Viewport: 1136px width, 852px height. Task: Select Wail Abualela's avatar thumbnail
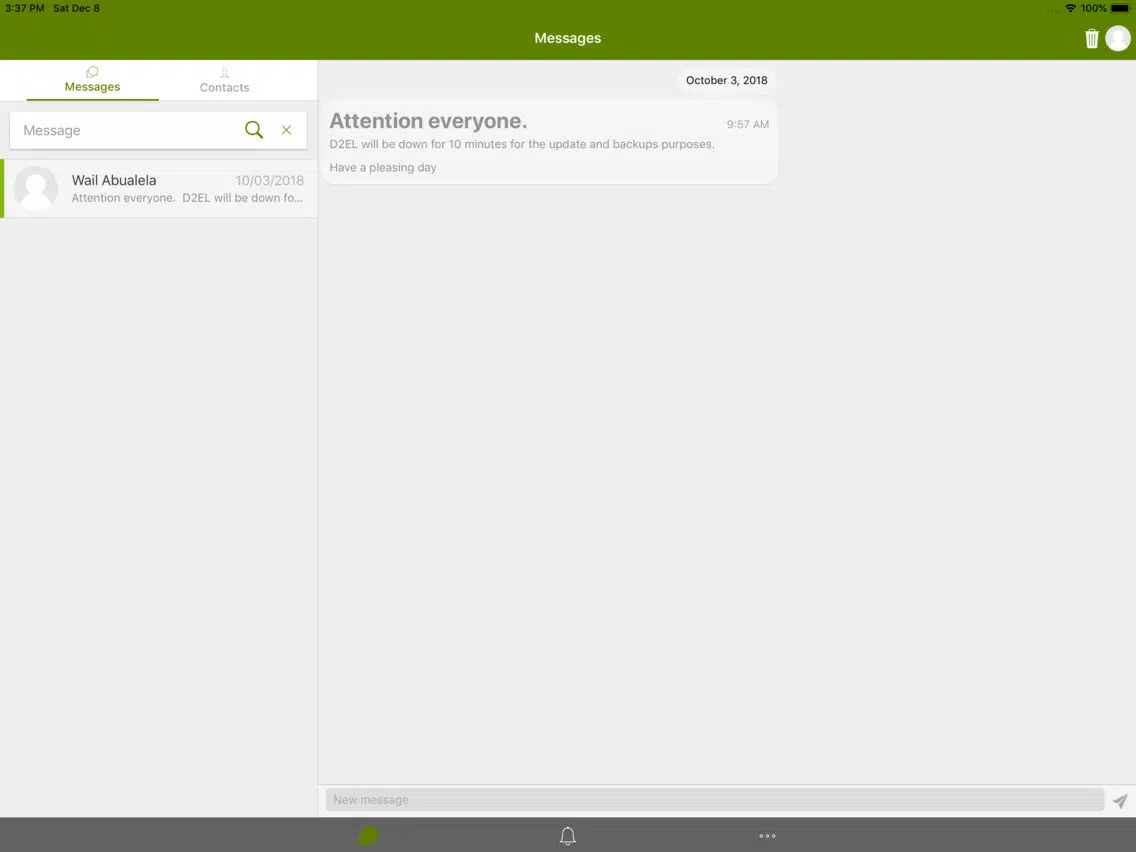[36, 188]
